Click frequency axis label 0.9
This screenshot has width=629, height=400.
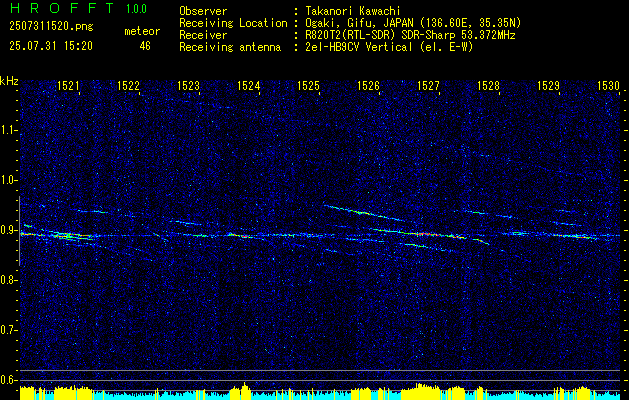click(8, 230)
